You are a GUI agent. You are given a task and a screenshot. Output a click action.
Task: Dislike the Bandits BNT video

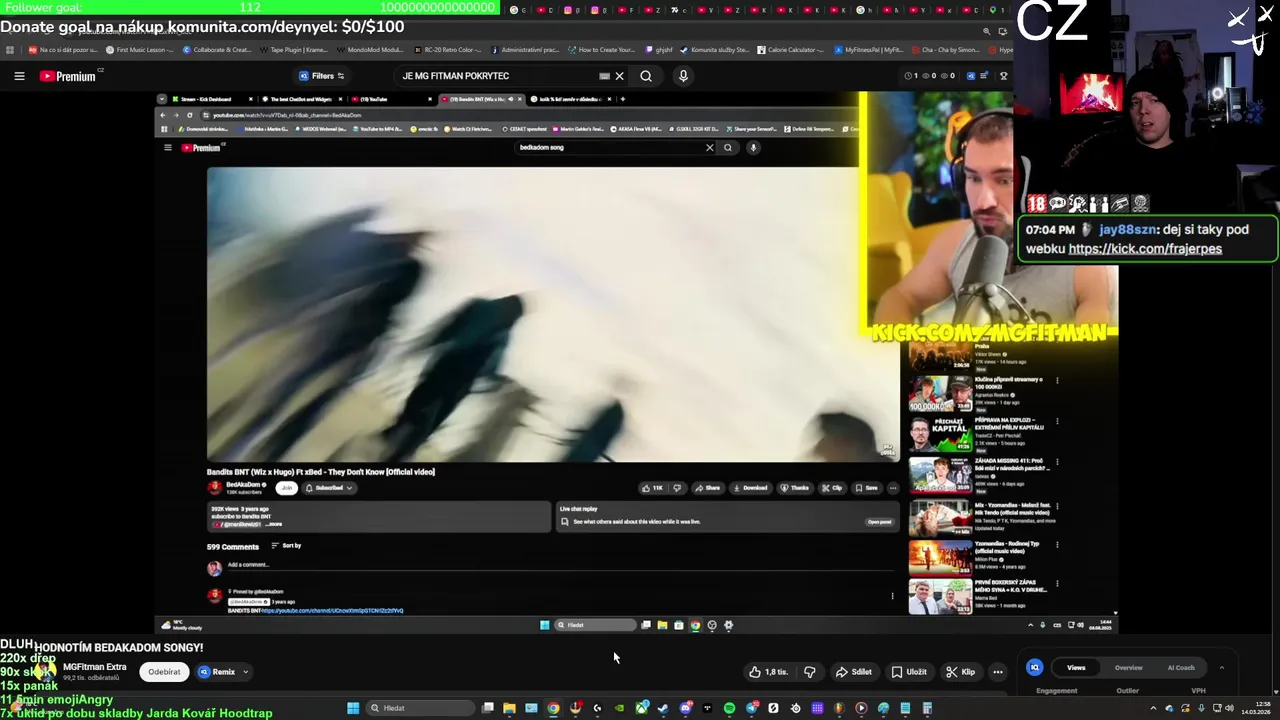tap(677, 488)
